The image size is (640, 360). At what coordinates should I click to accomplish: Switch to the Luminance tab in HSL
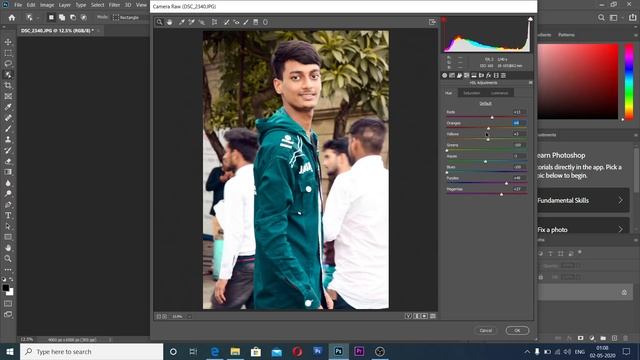500,93
